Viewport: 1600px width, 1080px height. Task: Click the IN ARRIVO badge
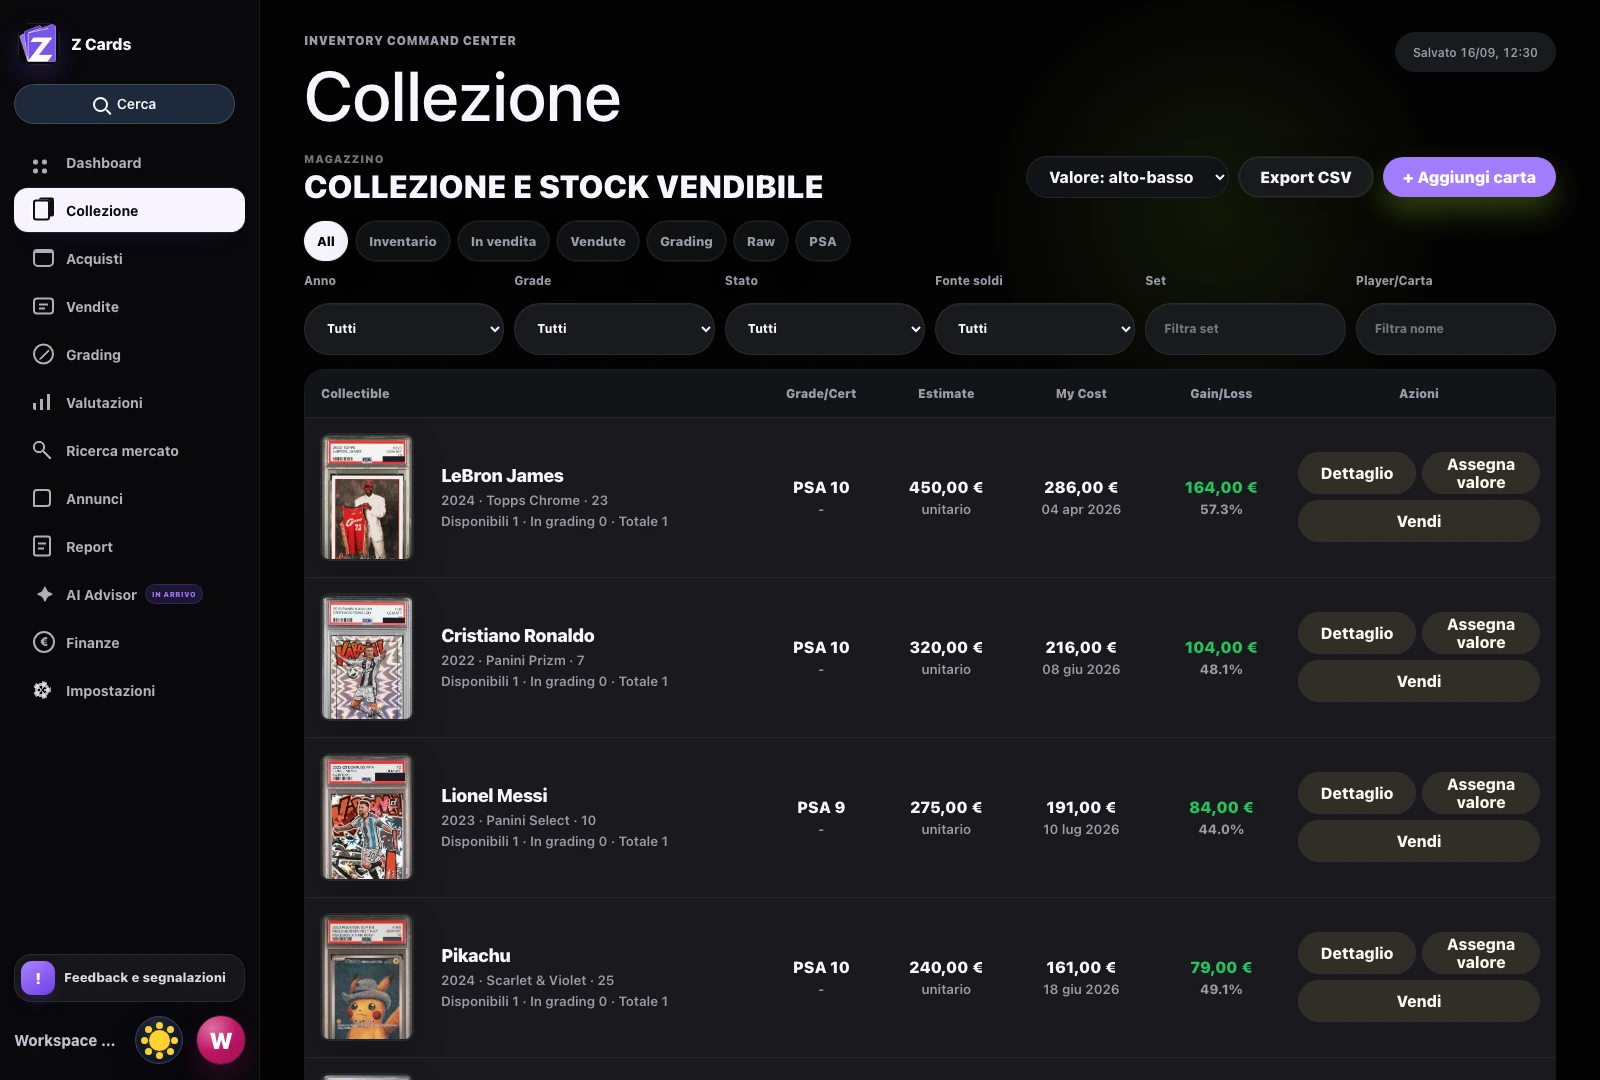click(174, 594)
